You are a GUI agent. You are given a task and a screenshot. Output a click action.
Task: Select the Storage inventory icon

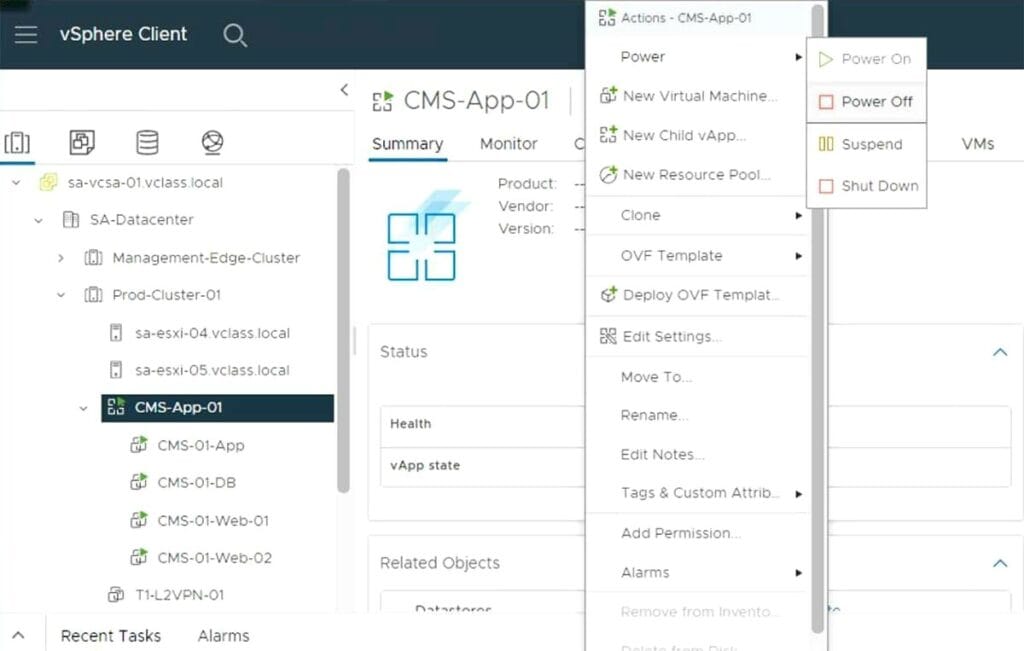coord(145,142)
